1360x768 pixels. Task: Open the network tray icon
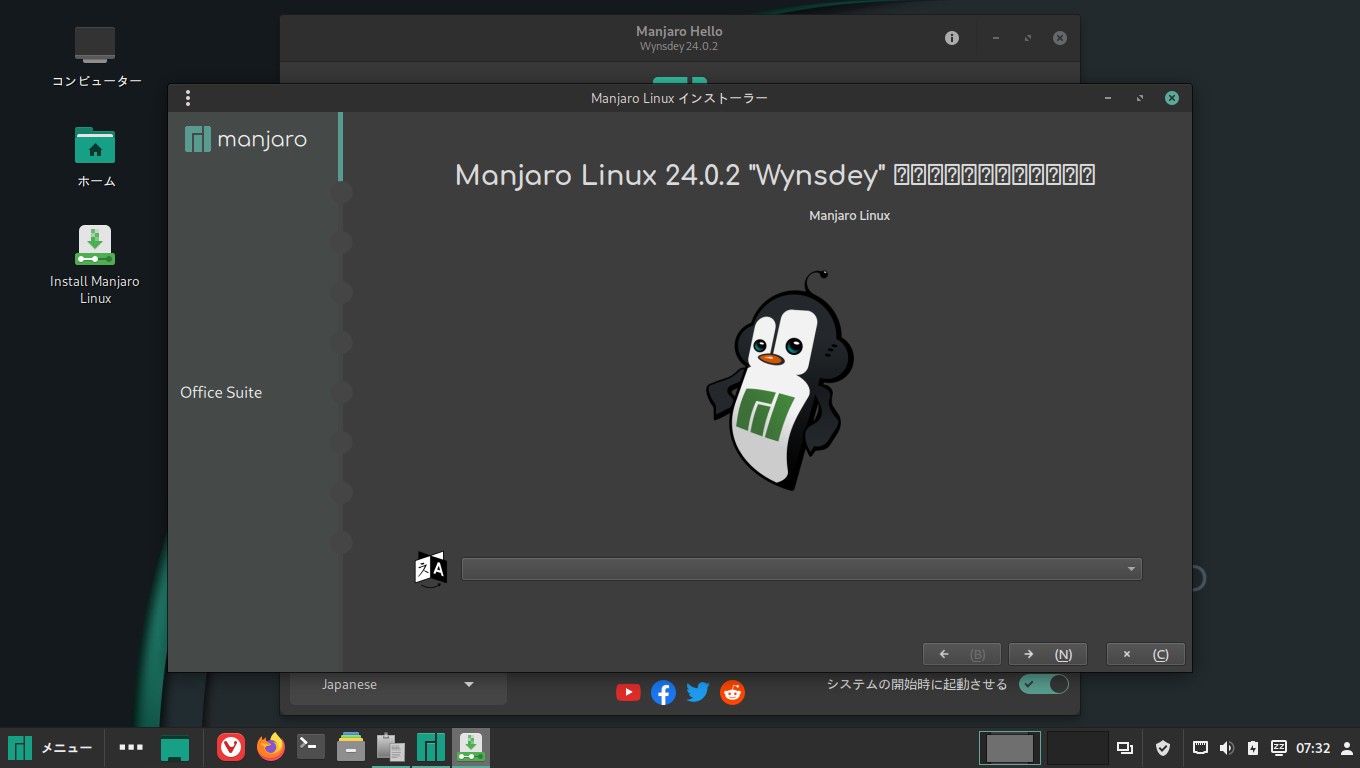tap(1201, 747)
